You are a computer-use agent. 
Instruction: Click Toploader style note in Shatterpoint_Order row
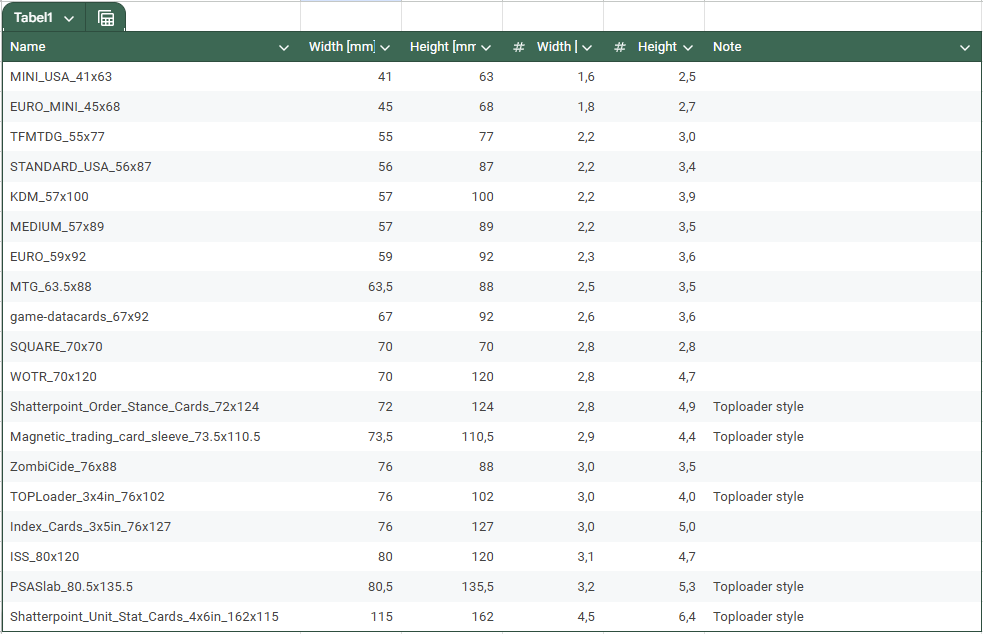pos(758,407)
